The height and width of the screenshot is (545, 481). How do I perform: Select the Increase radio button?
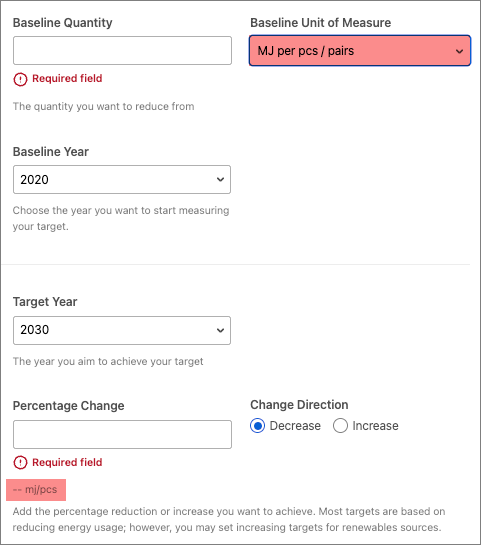coord(340,426)
